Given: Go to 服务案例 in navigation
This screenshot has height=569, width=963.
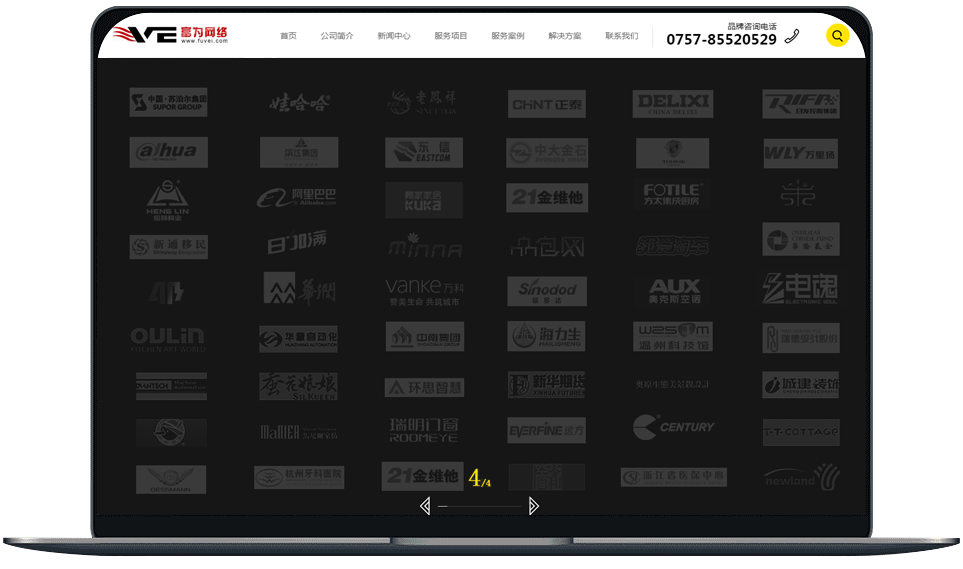Looking at the screenshot, I should (507, 36).
